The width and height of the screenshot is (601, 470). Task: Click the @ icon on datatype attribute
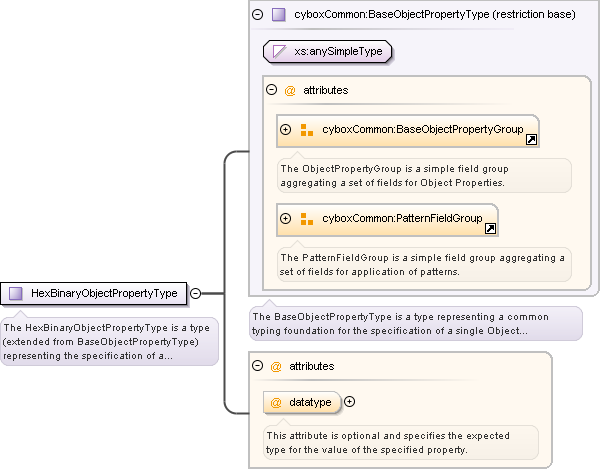[276, 402]
